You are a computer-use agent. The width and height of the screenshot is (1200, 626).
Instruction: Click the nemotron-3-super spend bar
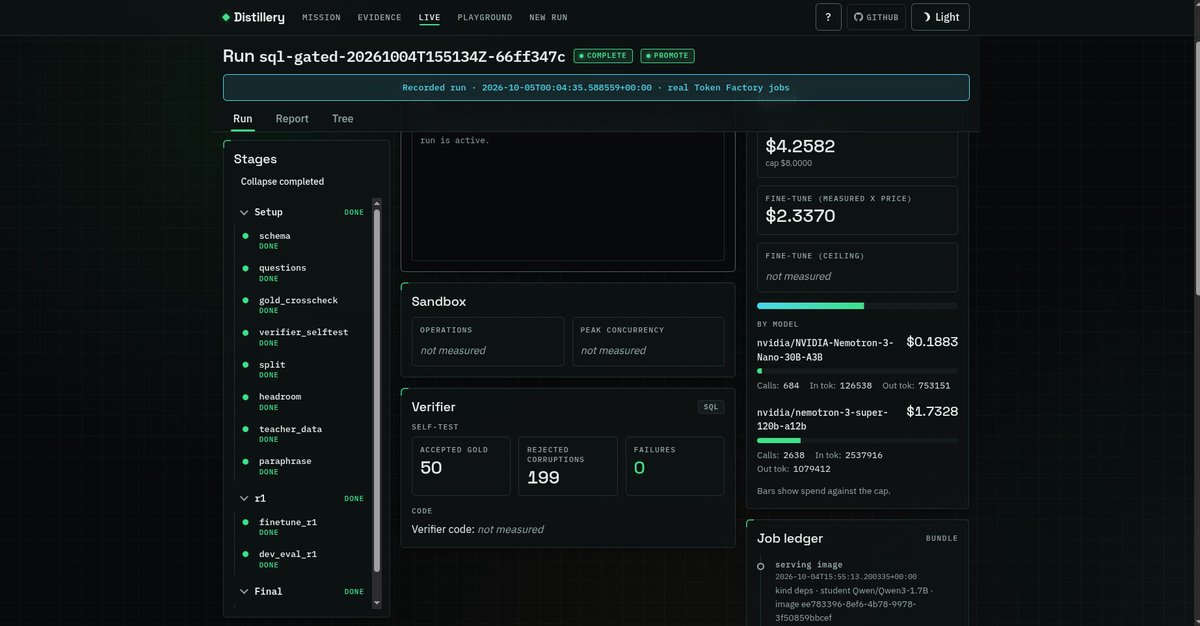coord(857,440)
